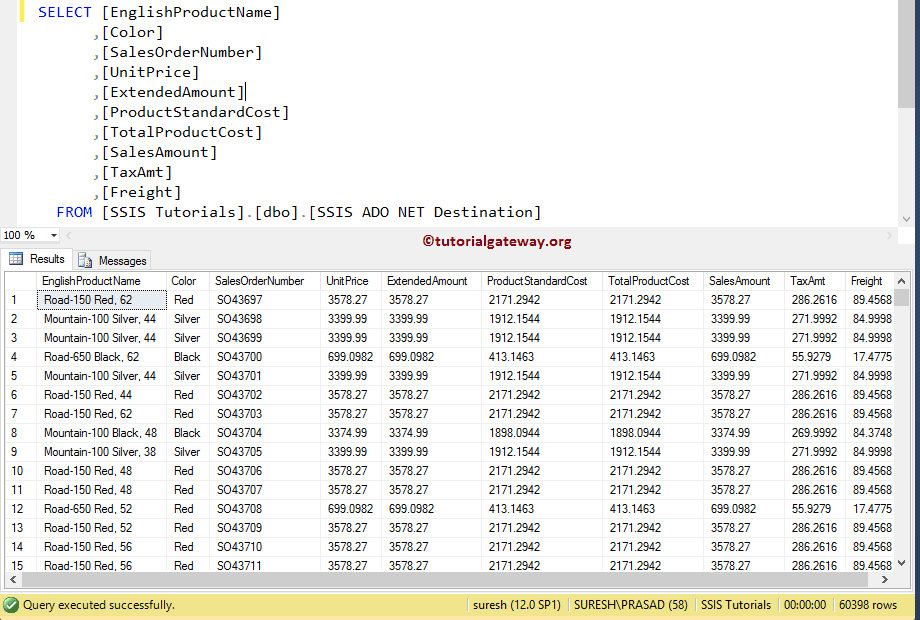The height and width of the screenshot is (620, 920).
Task: Select row 8 header in results
Action: (x=21, y=433)
